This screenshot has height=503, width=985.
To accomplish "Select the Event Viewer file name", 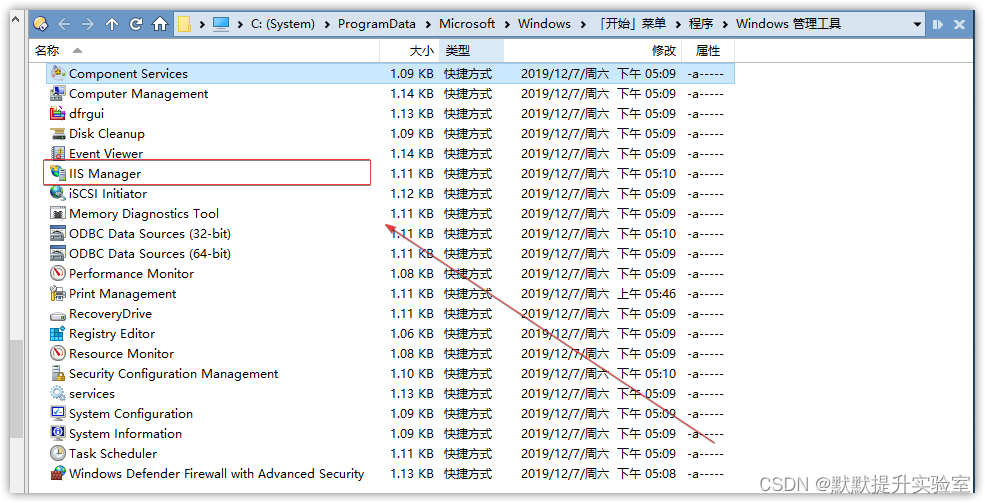I will [106, 154].
